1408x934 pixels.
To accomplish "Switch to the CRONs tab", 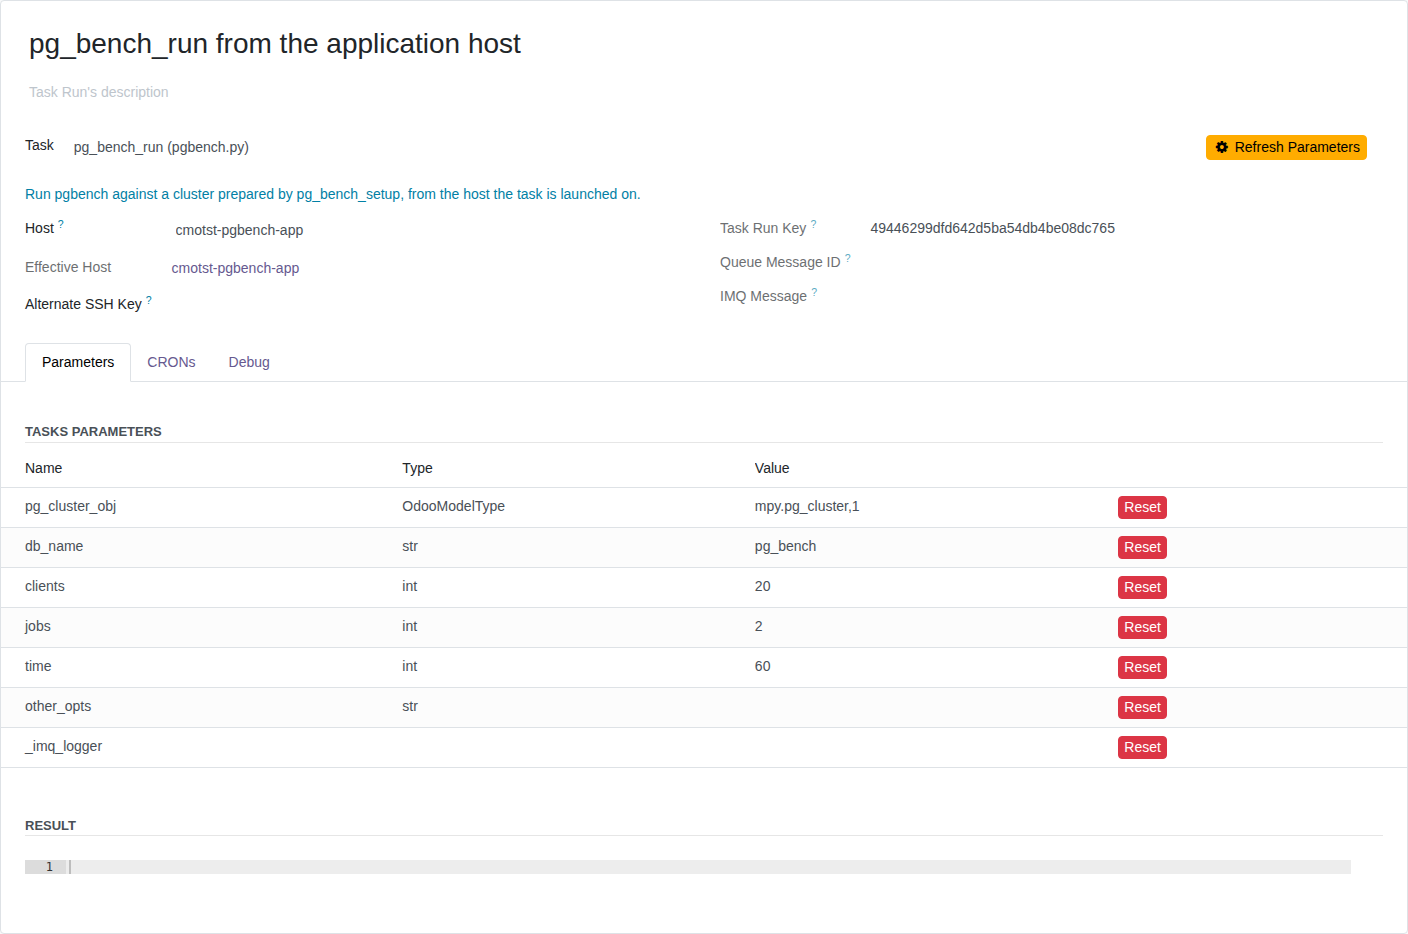I will pyautogui.click(x=171, y=362).
